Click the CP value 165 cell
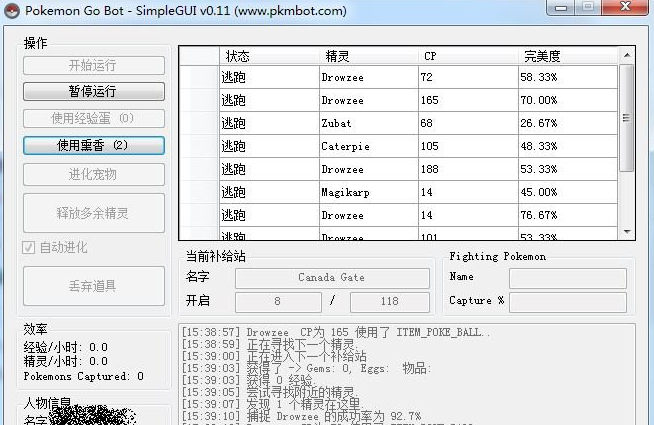This screenshot has height=425, width=654. 468,100
